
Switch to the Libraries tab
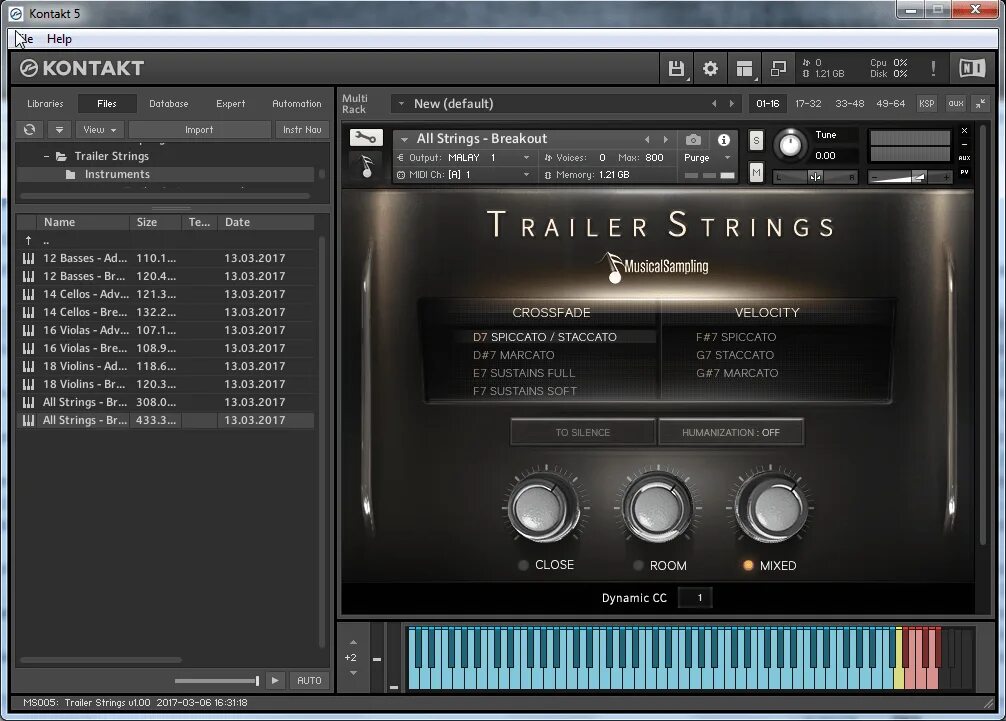tap(45, 103)
